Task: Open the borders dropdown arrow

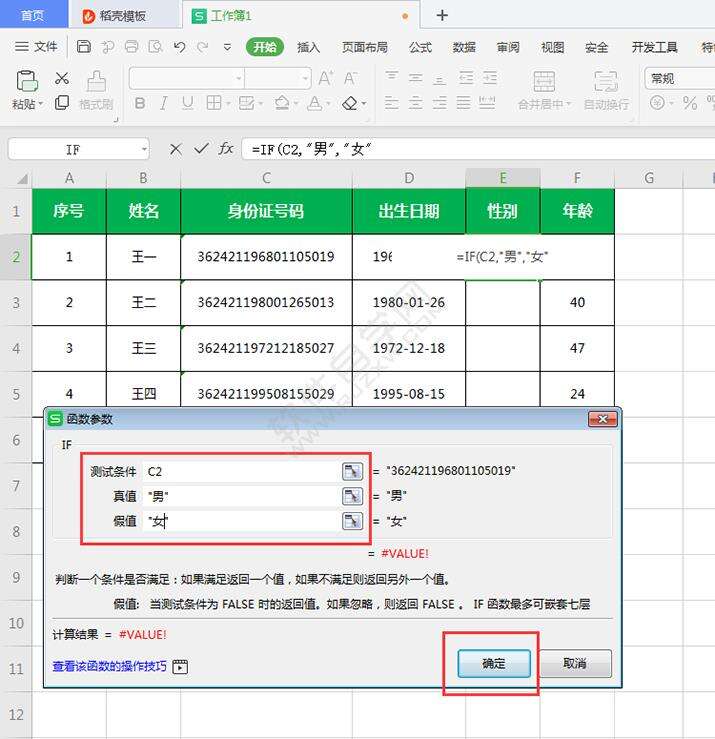Action: pyautogui.click(x=228, y=104)
